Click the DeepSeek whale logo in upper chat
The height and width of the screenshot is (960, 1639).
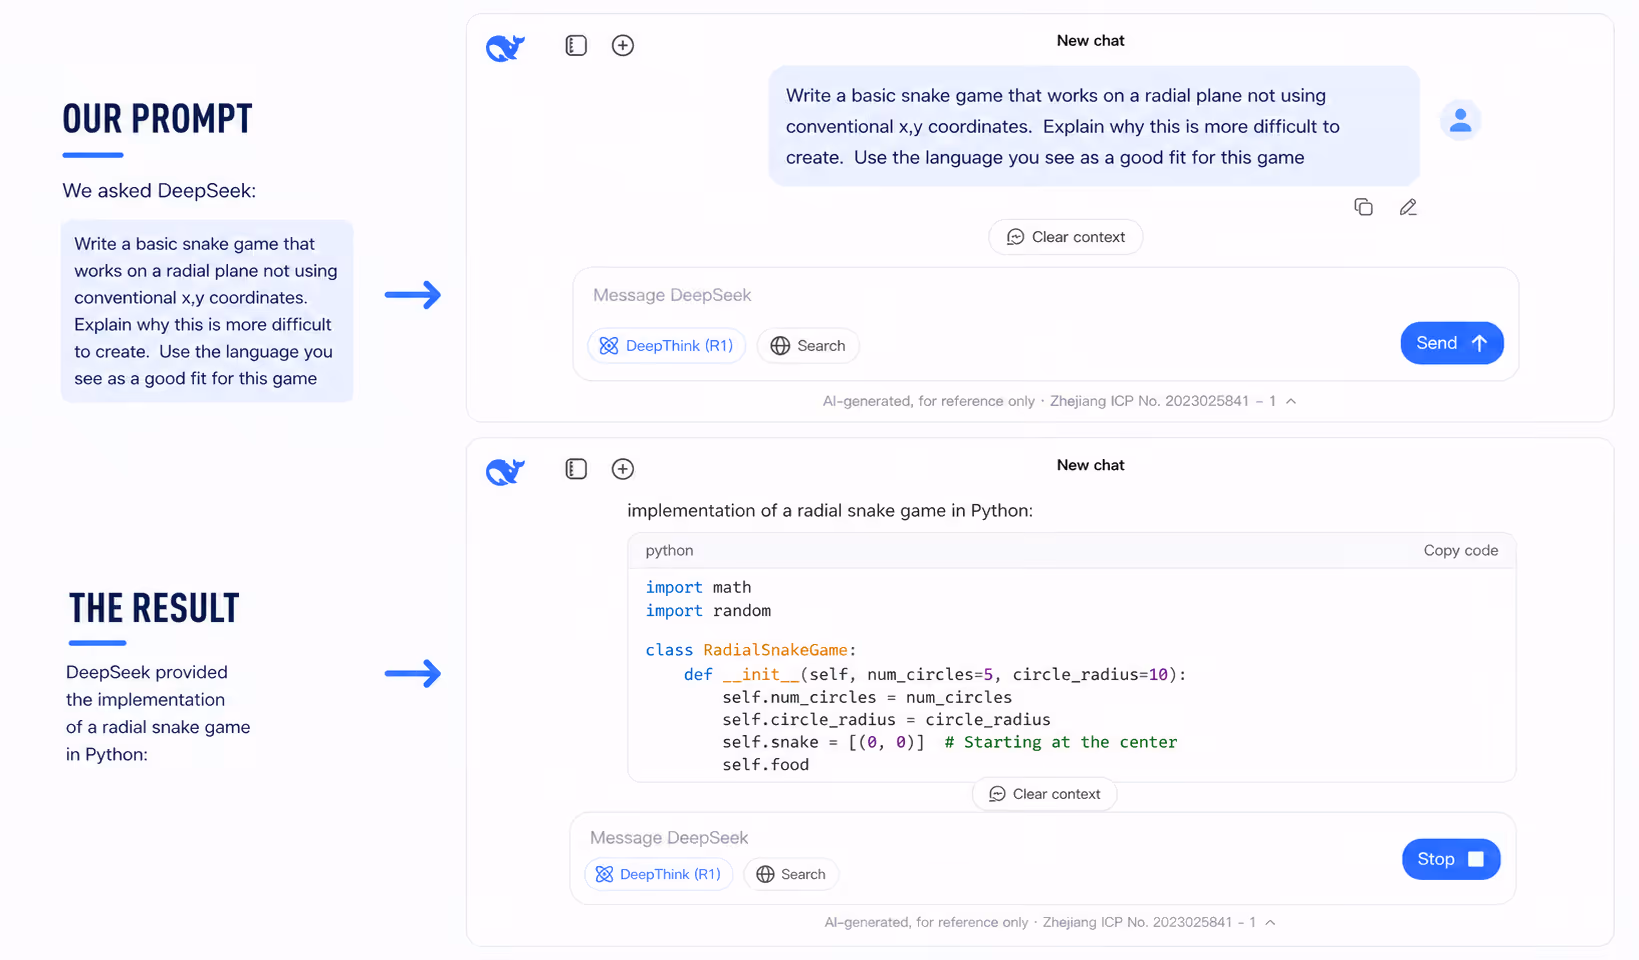coord(505,47)
